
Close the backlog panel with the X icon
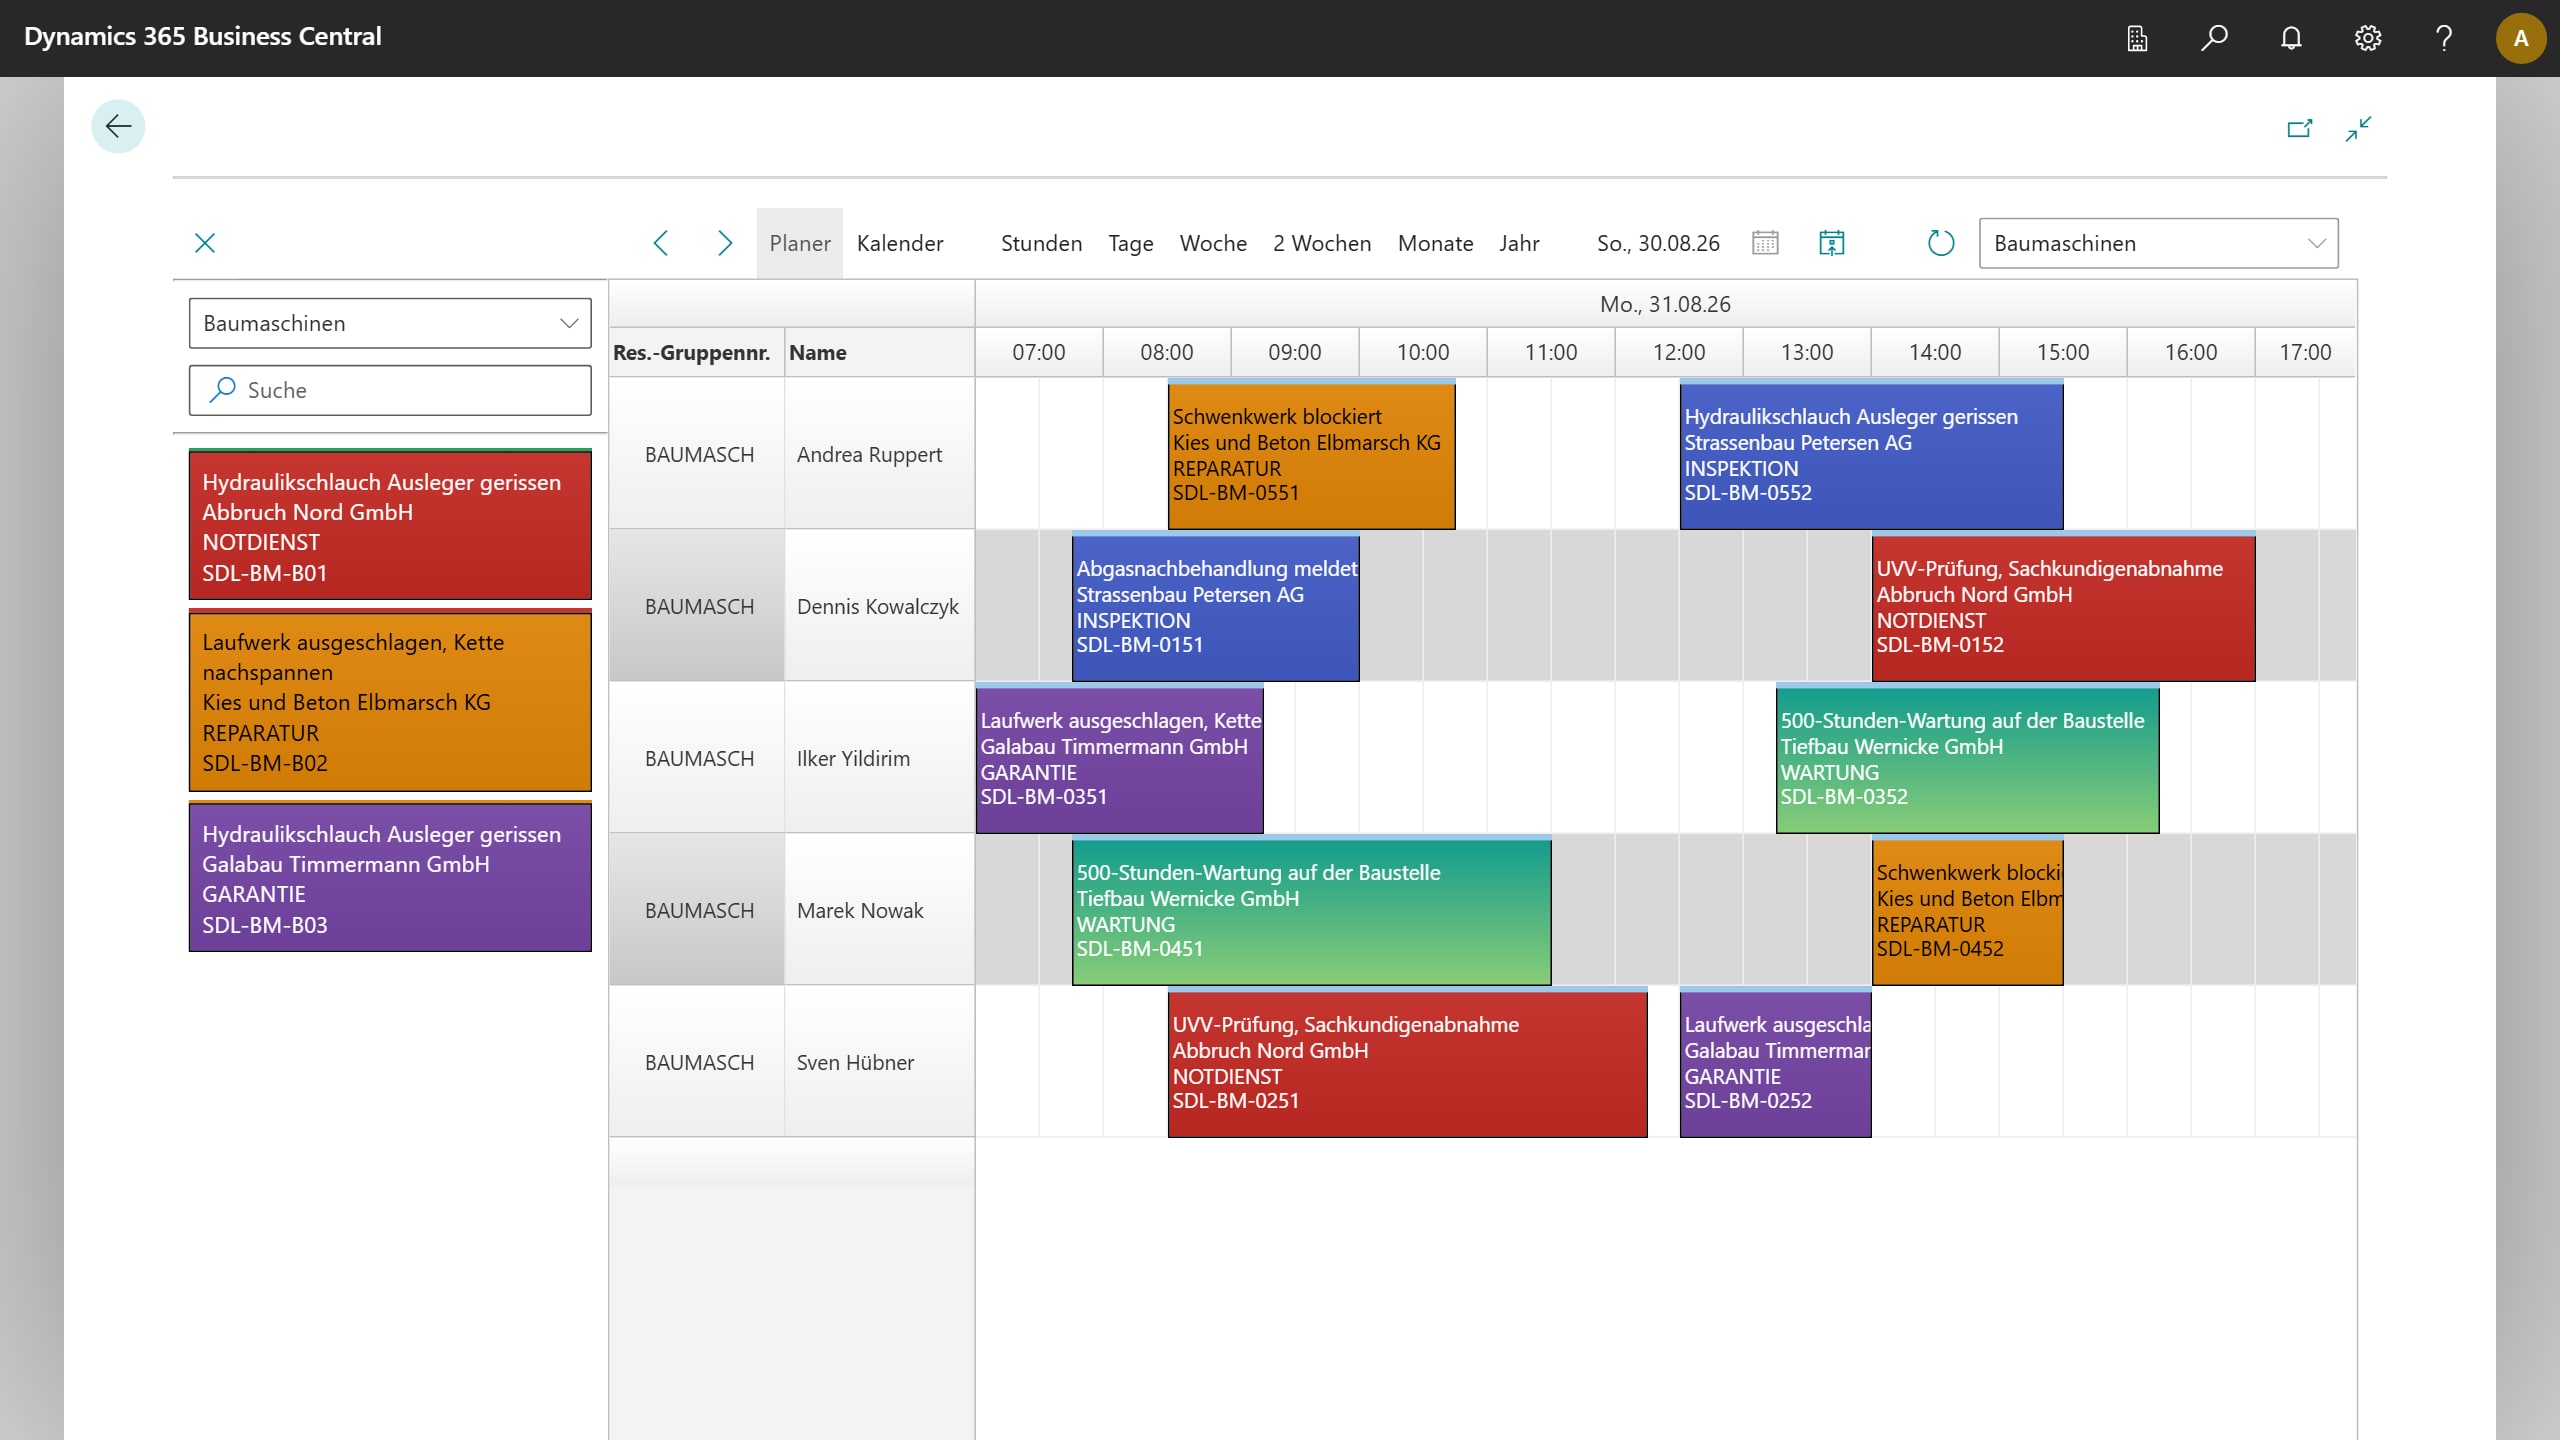click(205, 243)
